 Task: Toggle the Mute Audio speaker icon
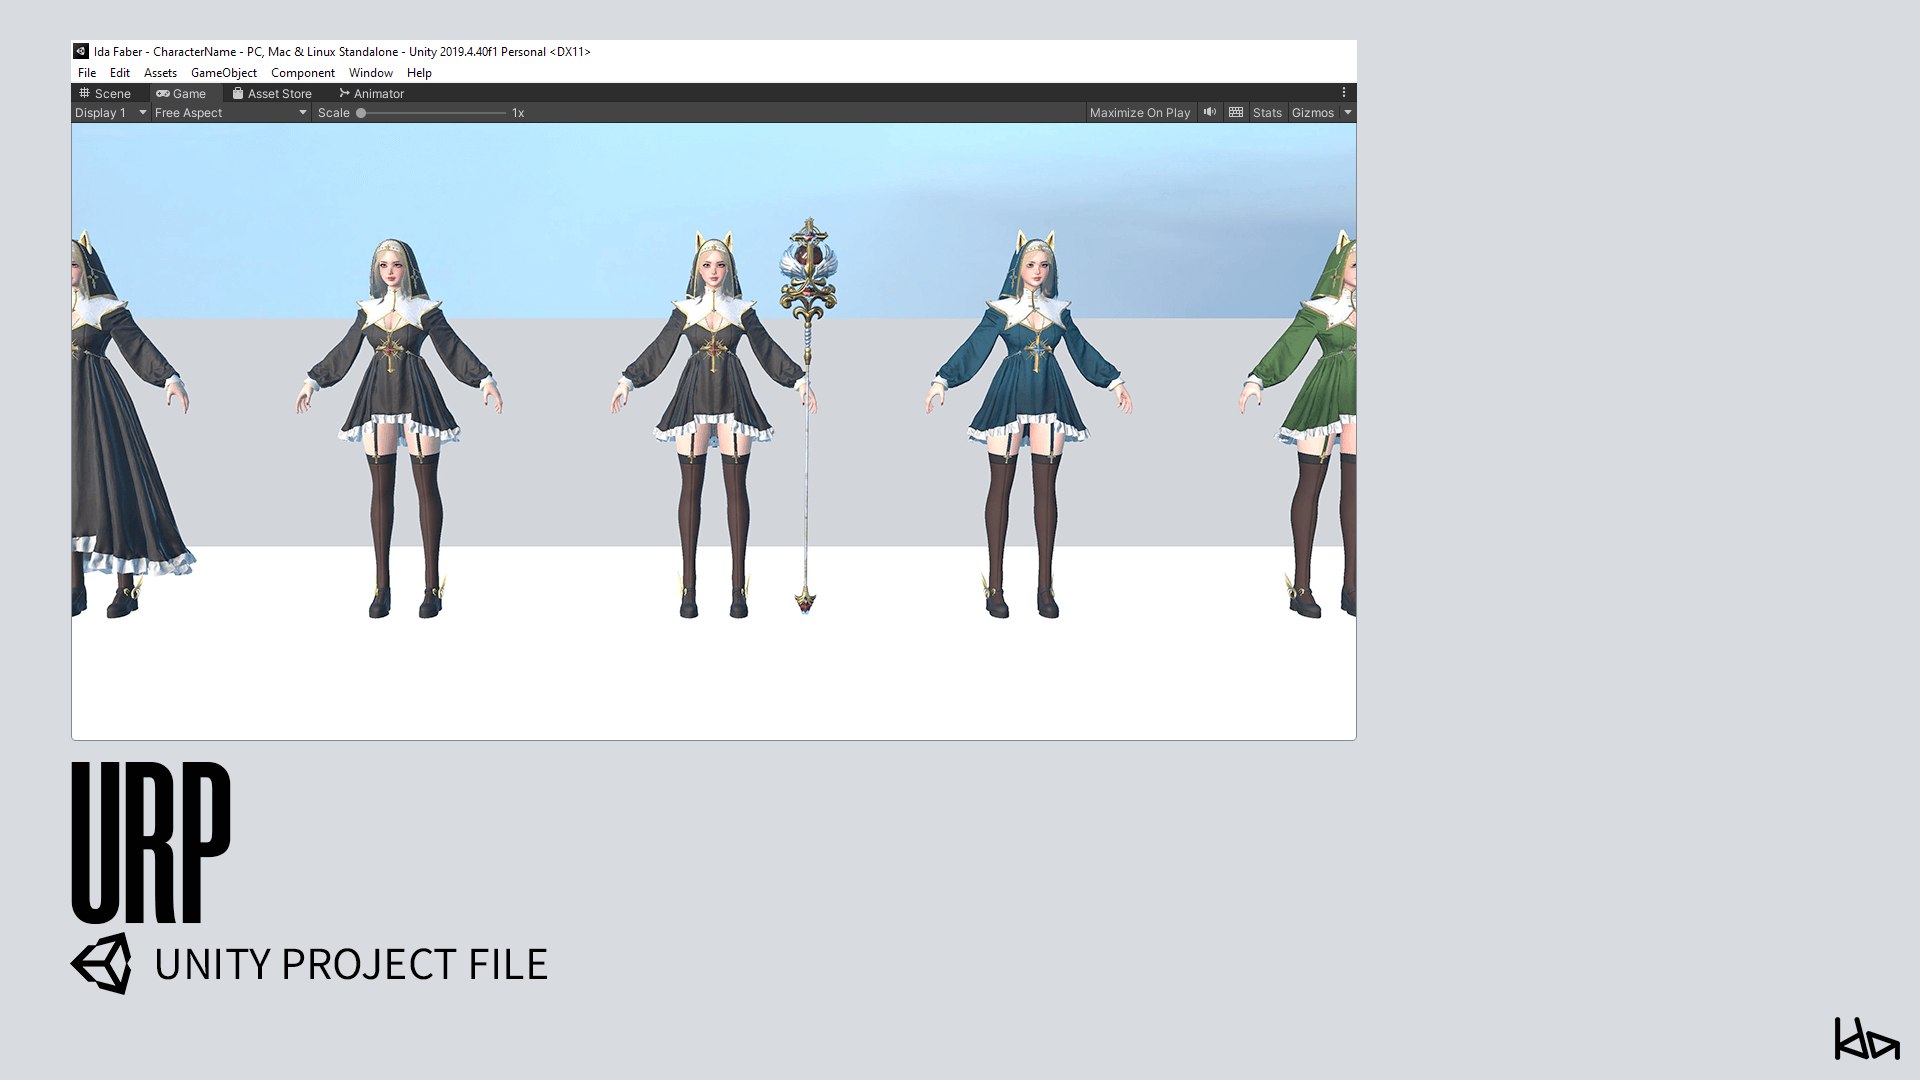(x=1210, y=112)
